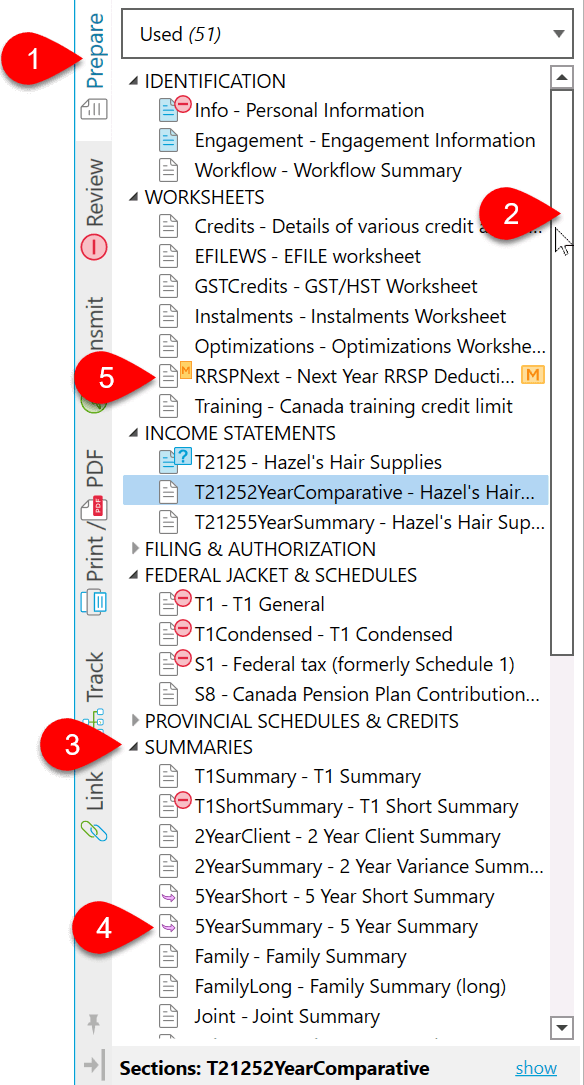This screenshot has height=1085, width=584.
Task: Open GSTCredits - GST/HST Worksheet
Action: [x=336, y=286]
